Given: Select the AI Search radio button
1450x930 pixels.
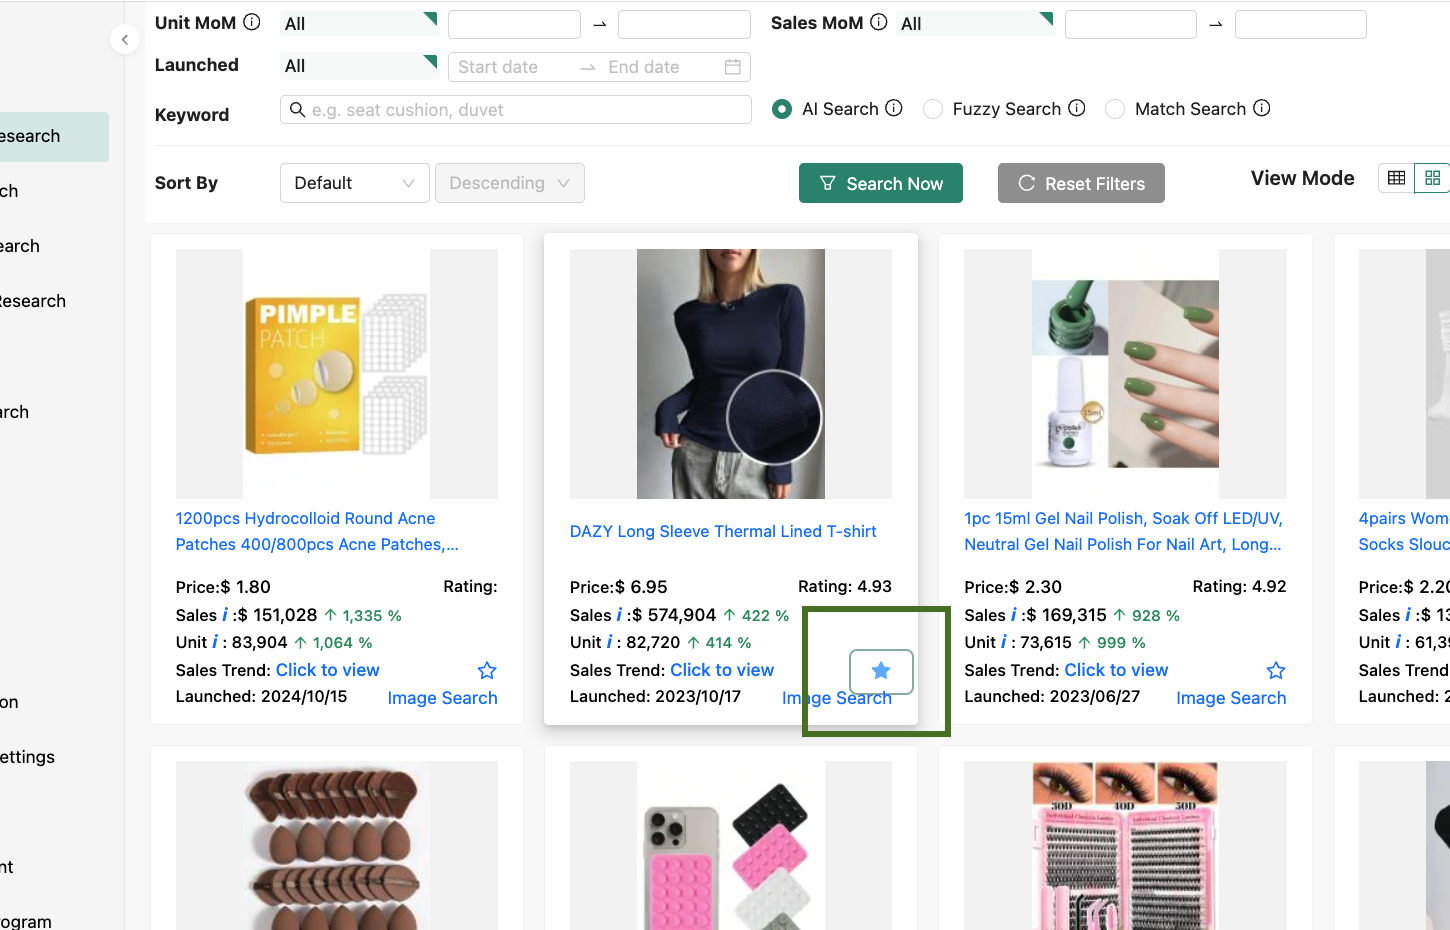Looking at the screenshot, I should (x=781, y=109).
